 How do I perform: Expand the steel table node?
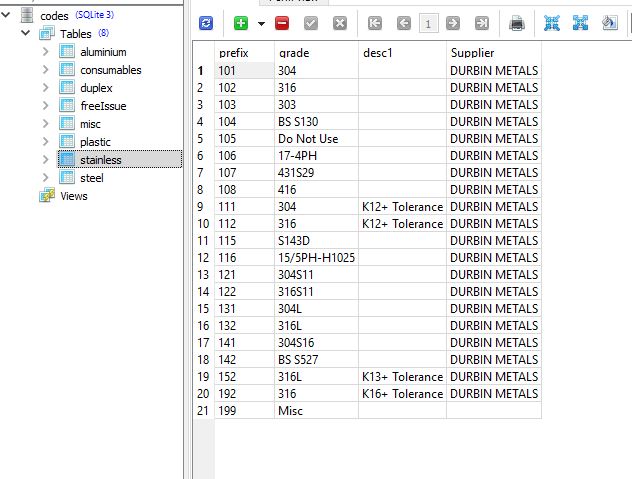46,177
